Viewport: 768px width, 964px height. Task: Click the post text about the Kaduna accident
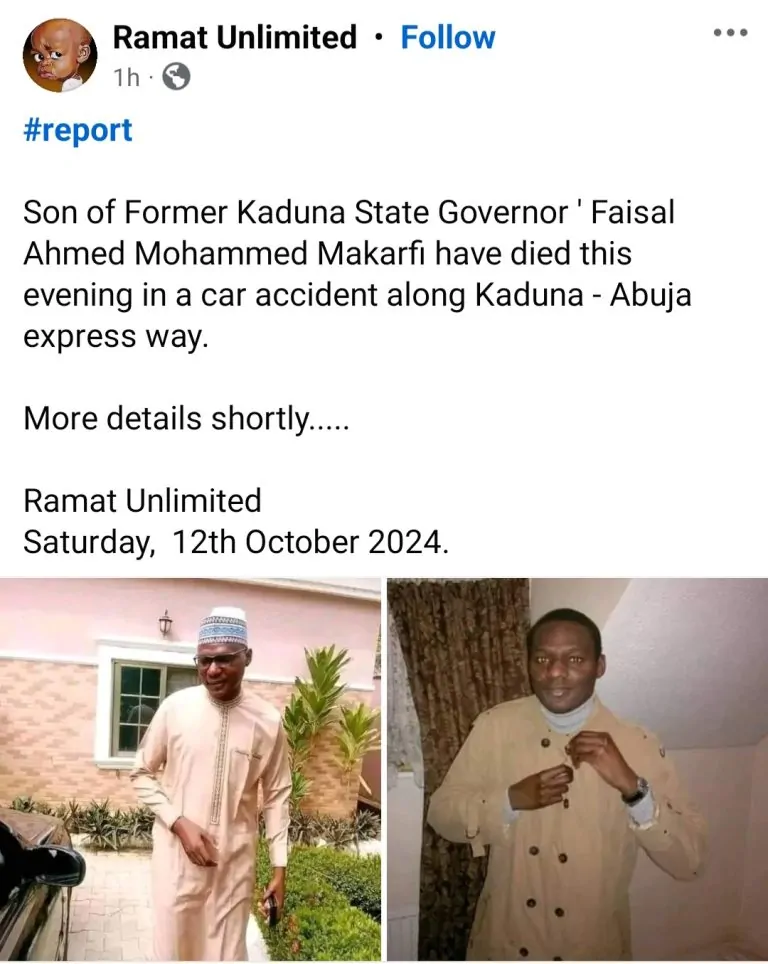[x=330, y=274]
